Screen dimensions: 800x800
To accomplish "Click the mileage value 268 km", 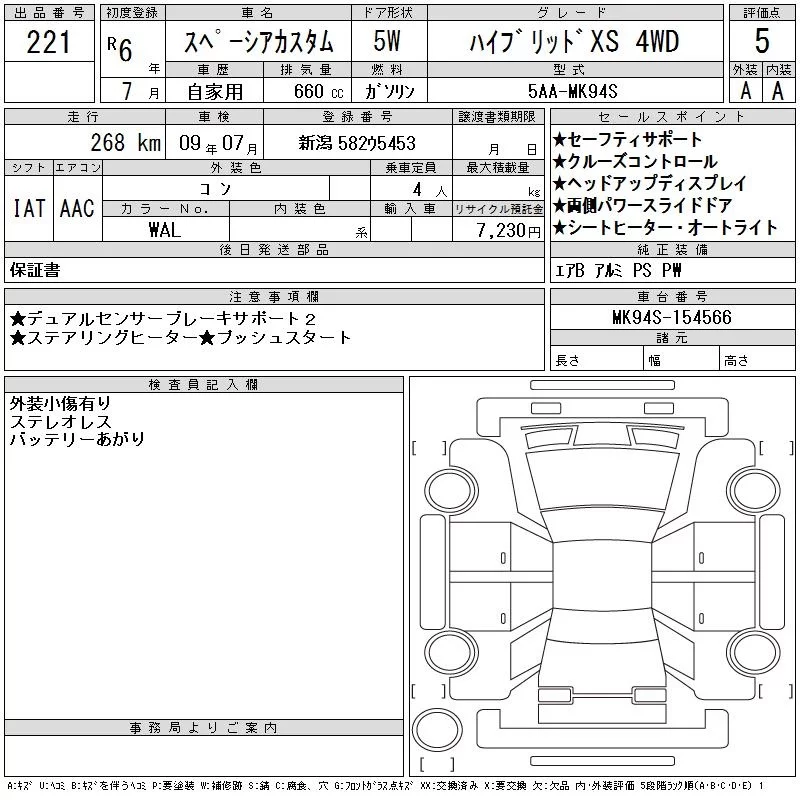I will [x=126, y=142].
